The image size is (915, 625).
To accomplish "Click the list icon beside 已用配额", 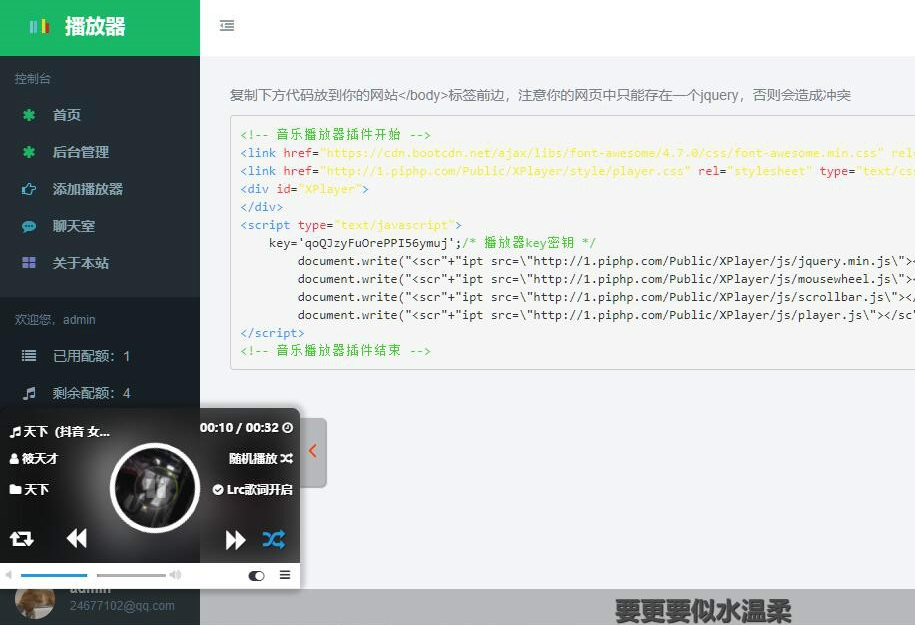I will [29, 356].
